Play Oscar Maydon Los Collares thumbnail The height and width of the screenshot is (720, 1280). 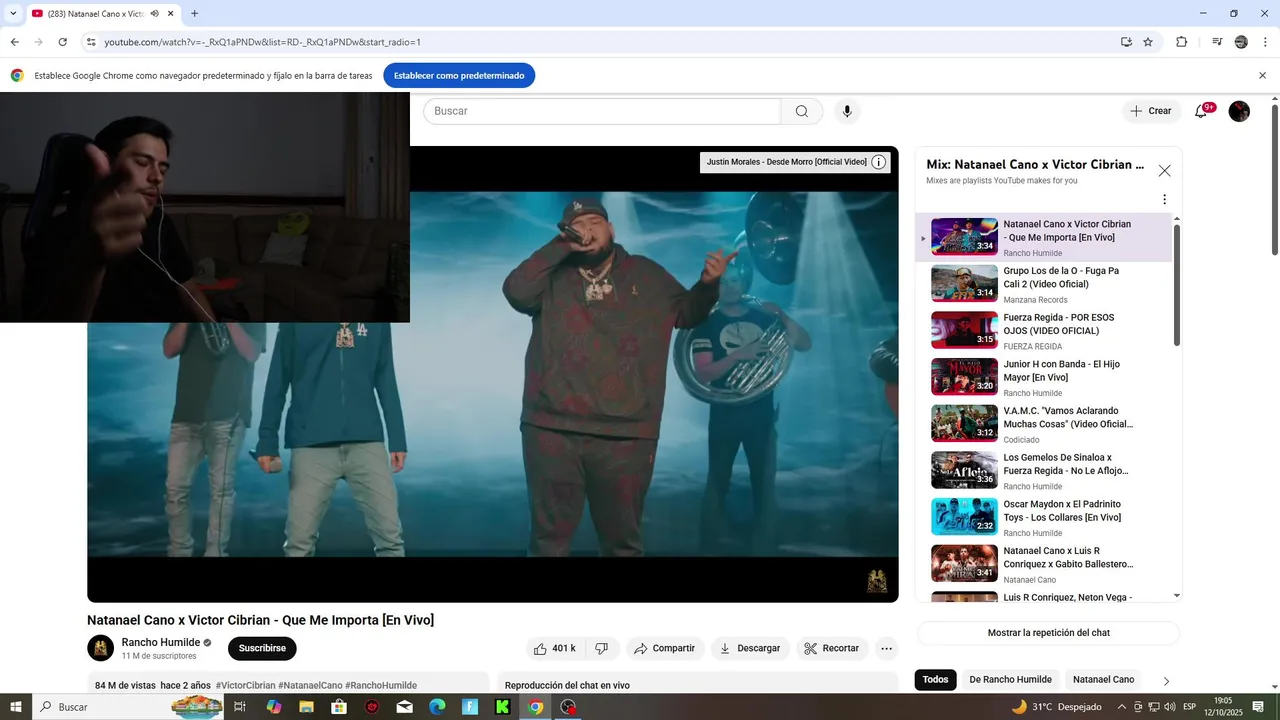click(x=964, y=517)
